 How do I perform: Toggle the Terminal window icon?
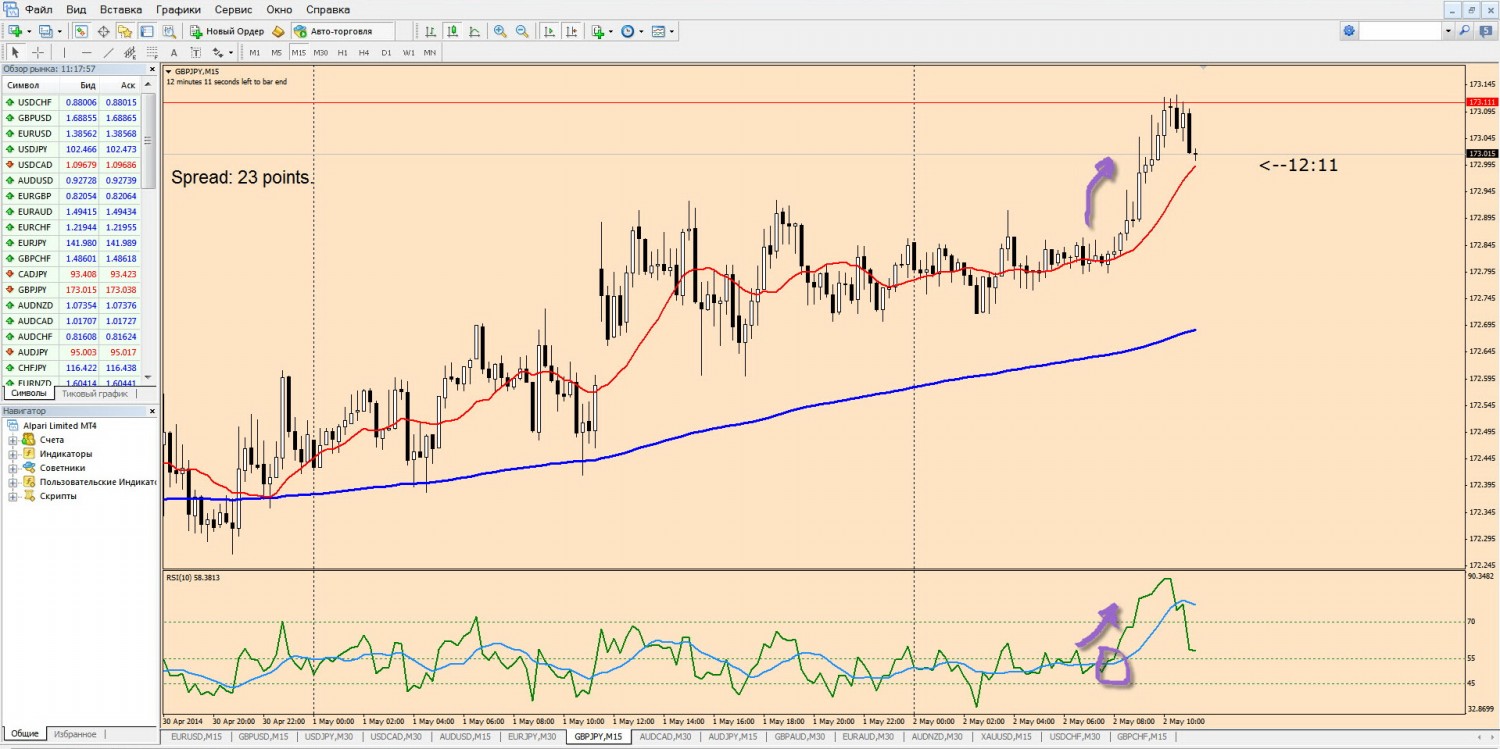tap(147, 31)
